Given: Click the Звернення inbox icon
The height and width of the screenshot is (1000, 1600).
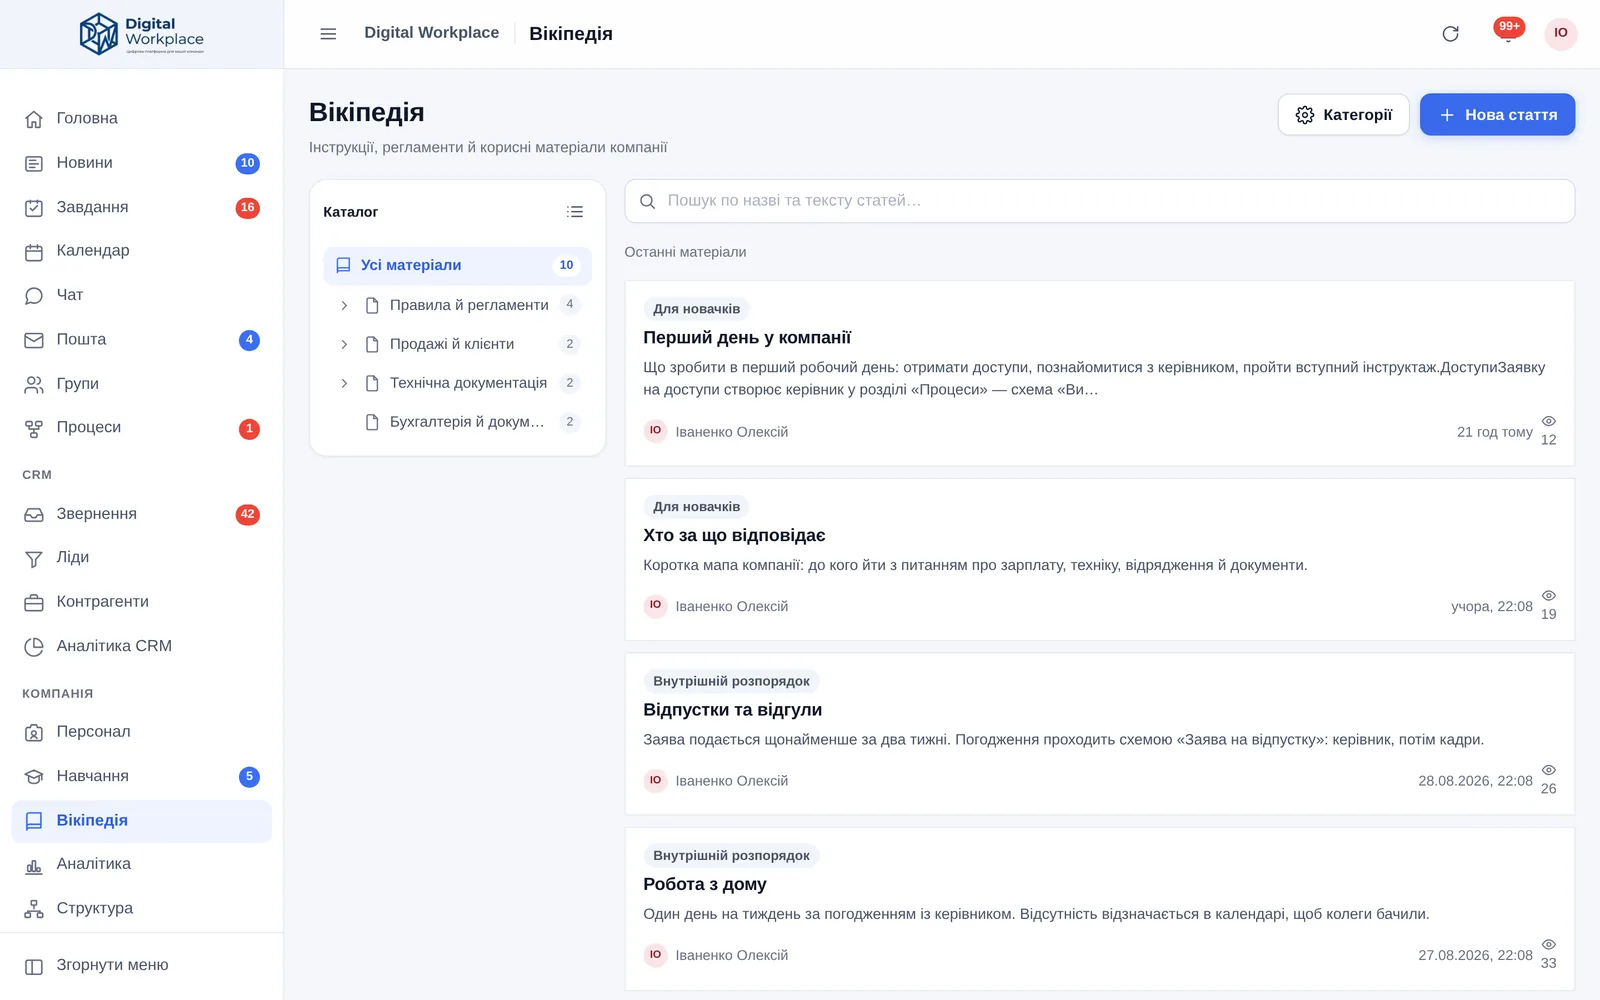Looking at the screenshot, I should (34, 515).
